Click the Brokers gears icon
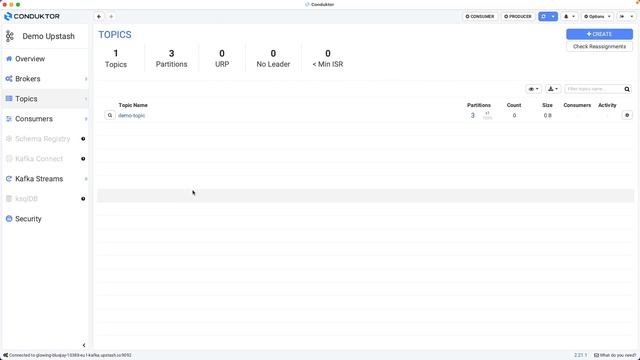 9,79
